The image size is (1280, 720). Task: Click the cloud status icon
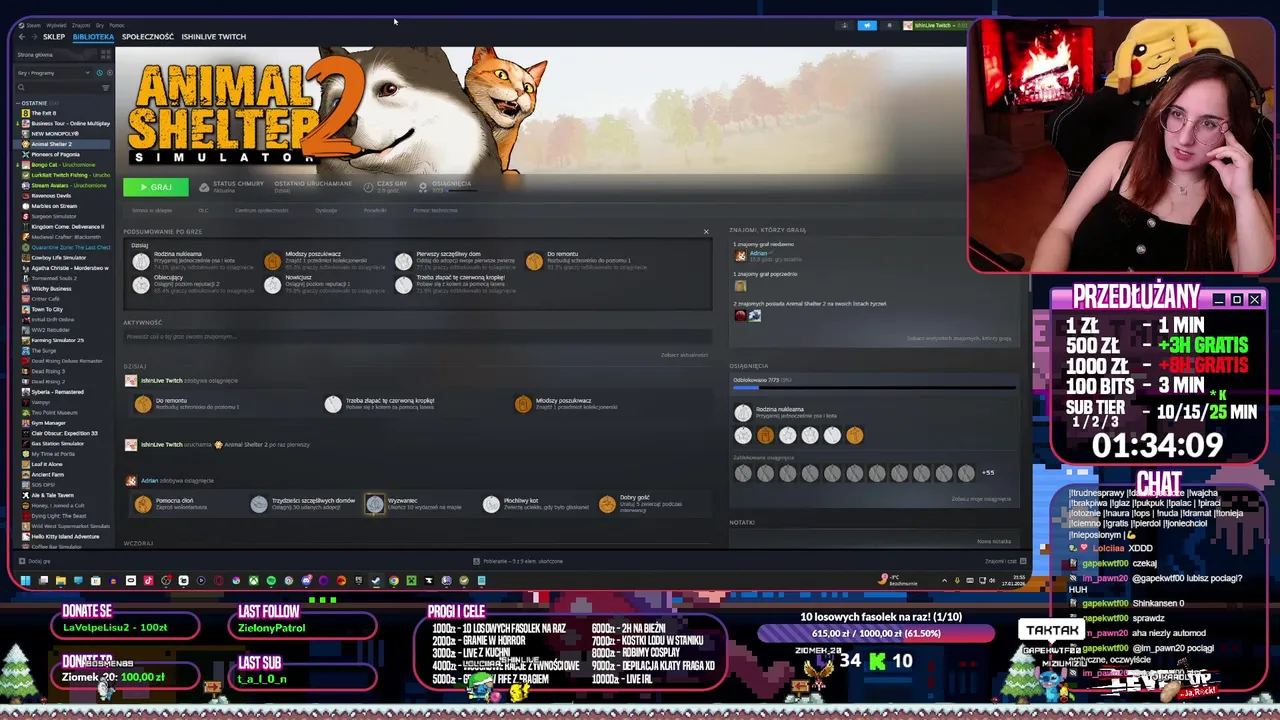coord(204,187)
